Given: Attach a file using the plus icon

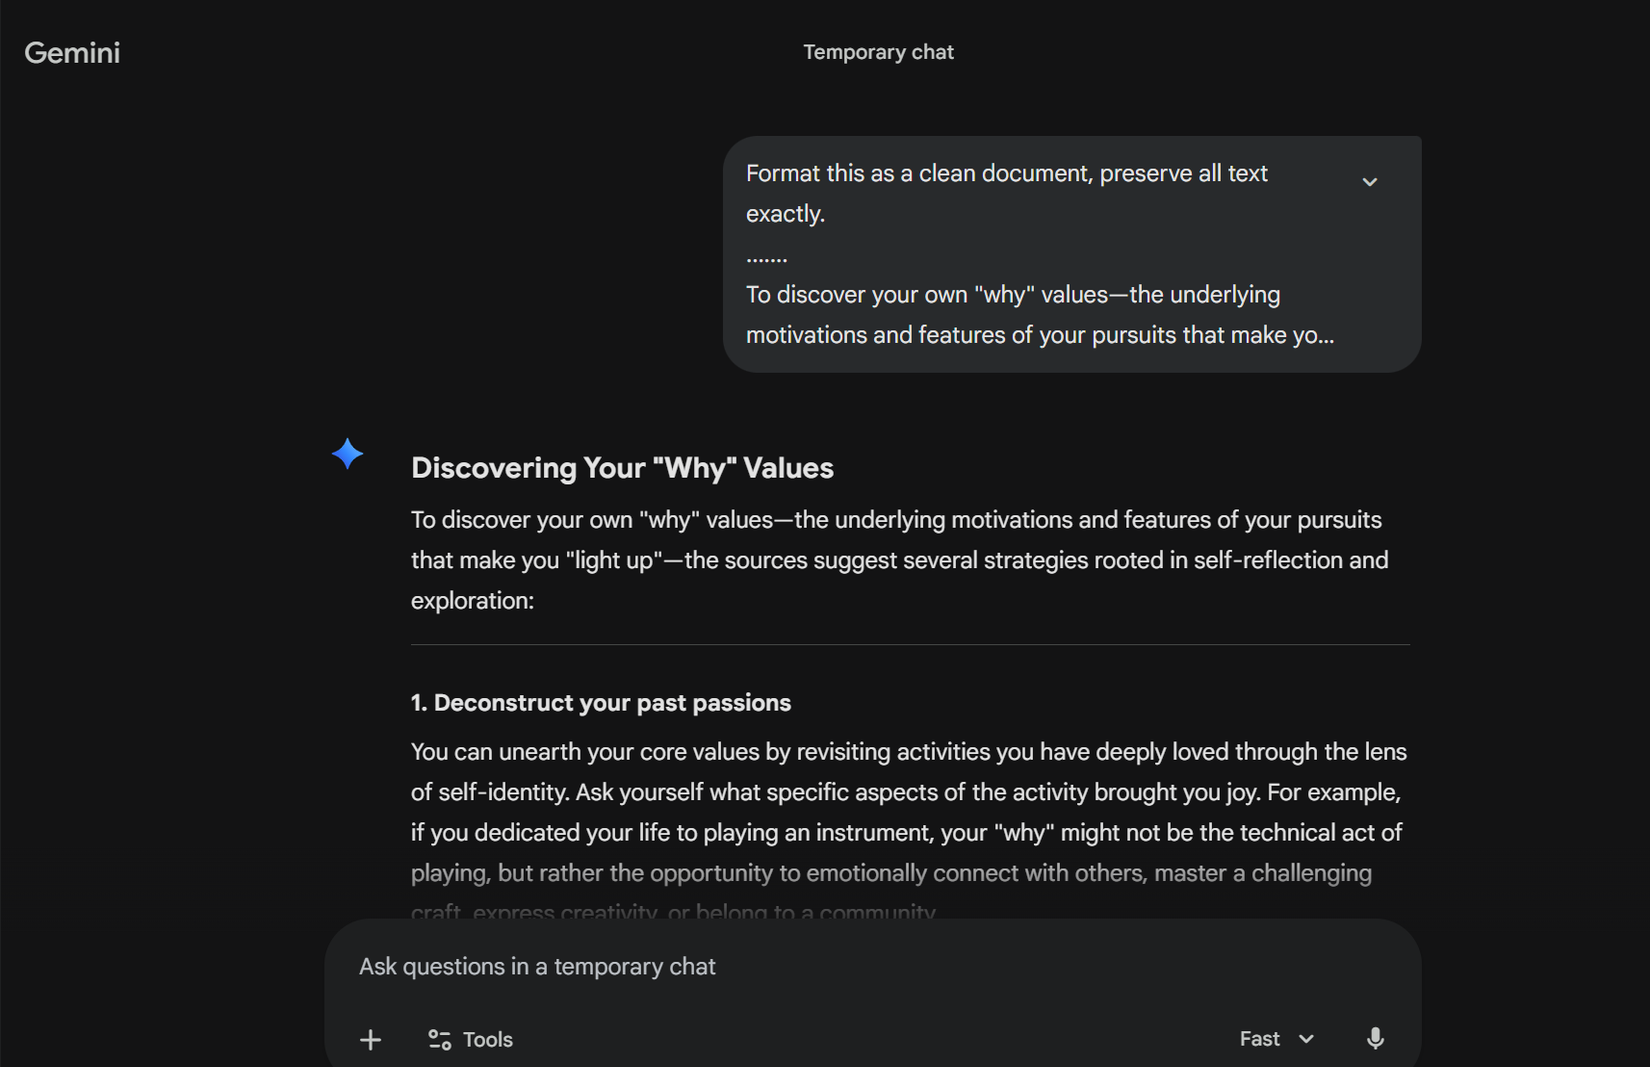Looking at the screenshot, I should (370, 1039).
